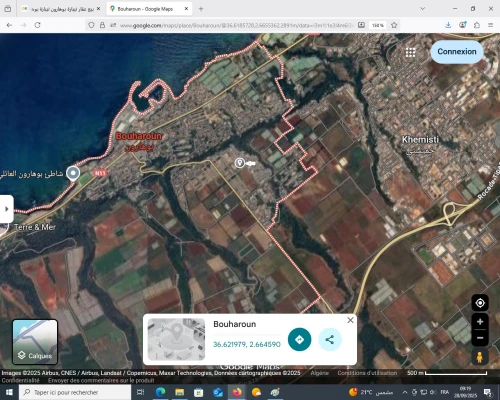Close the Arabic-titled first tab
Screen dimensions: 500x400
click(98, 9)
